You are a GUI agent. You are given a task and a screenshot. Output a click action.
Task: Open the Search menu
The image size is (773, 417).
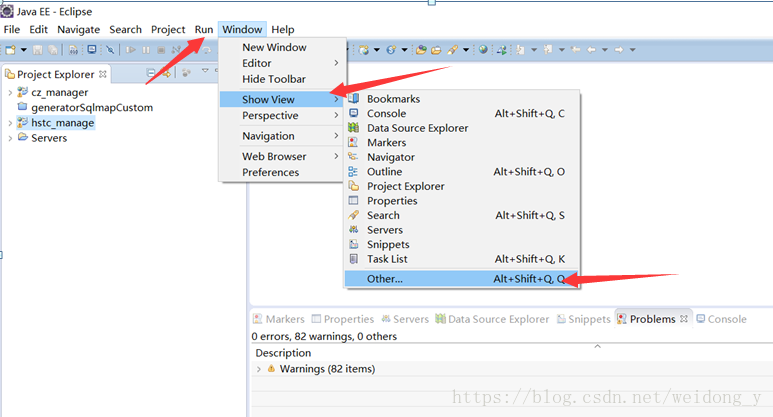pyautogui.click(x=125, y=30)
